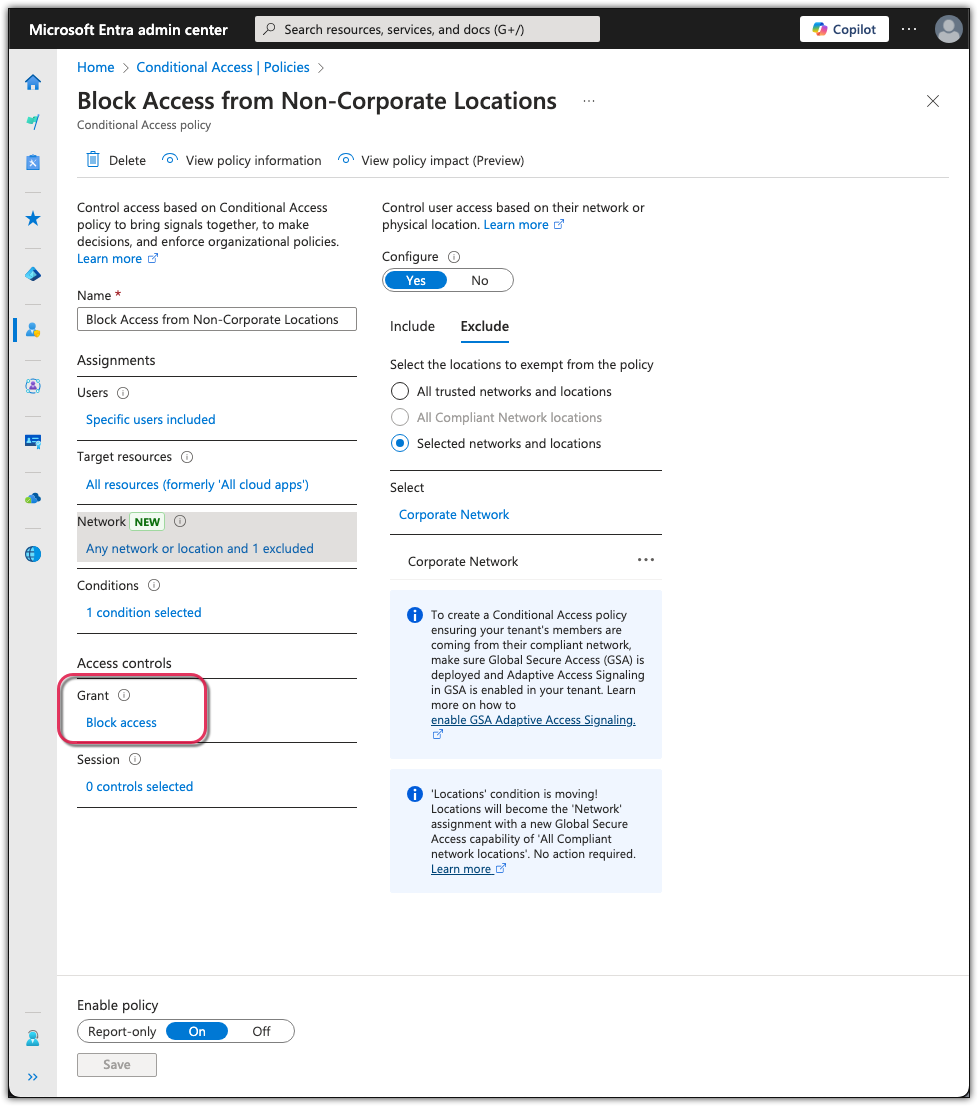Click the Delete trash icon
The image size is (978, 1106).
coord(92,159)
